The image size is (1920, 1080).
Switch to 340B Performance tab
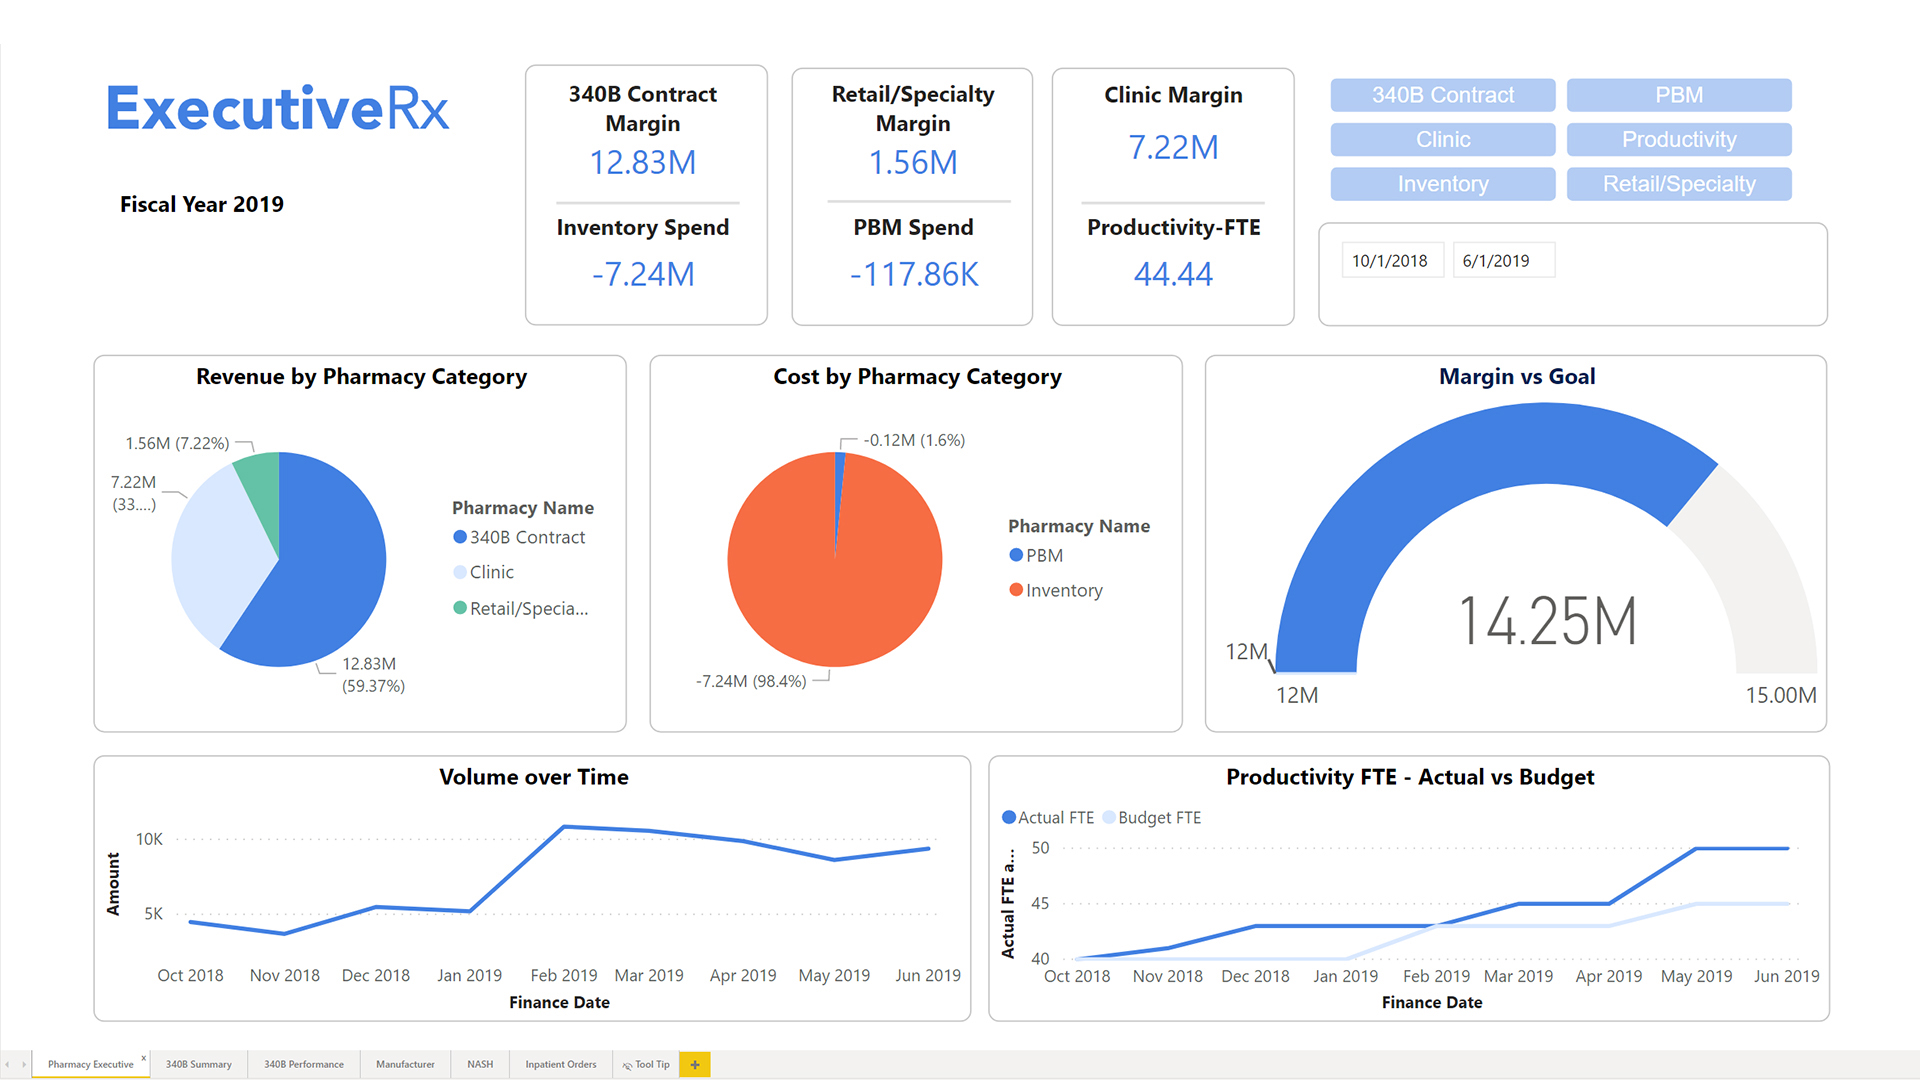coord(304,1065)
